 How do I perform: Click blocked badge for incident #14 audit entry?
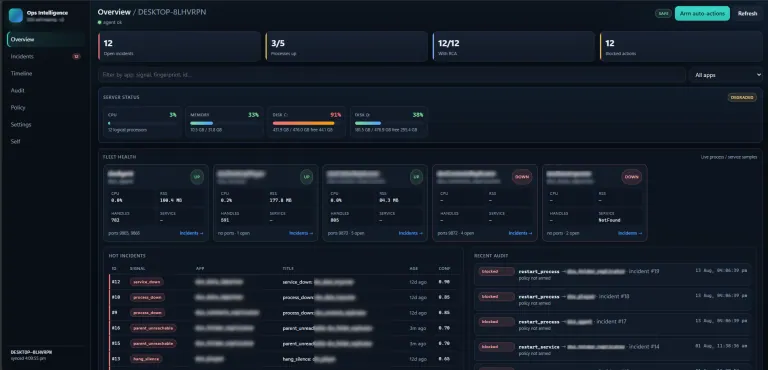[497, 347]
